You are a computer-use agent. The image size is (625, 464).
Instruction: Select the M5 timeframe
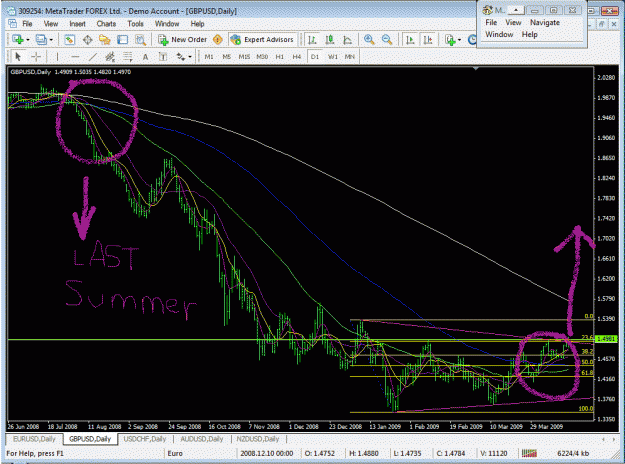click(x=226, y=57)
